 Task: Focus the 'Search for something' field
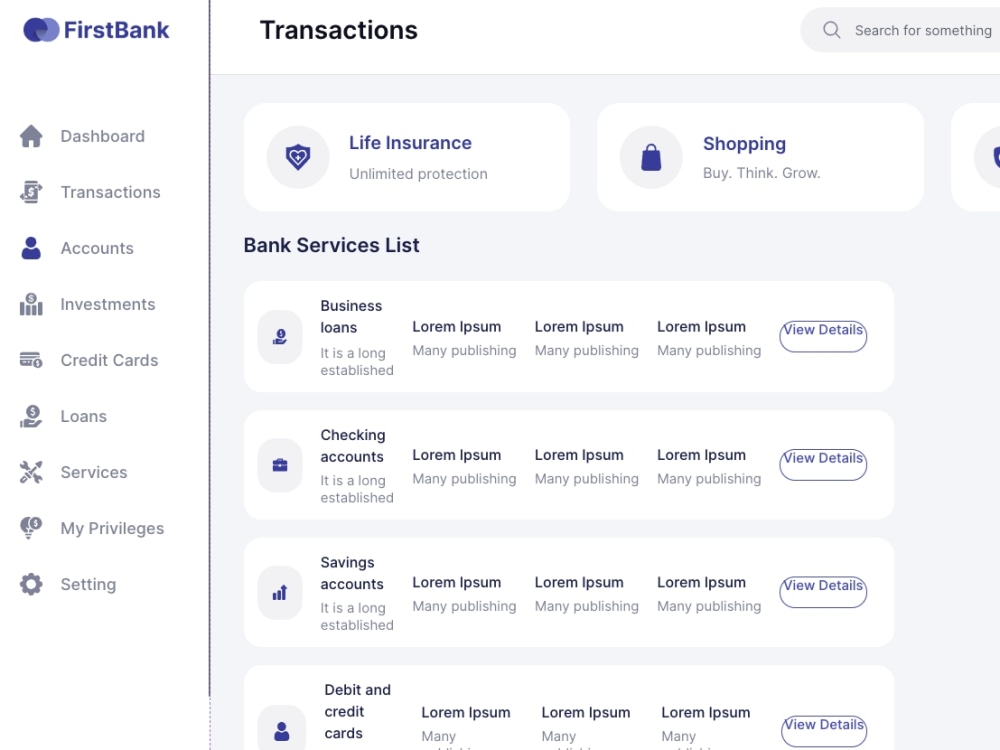(x=901, y=30)
